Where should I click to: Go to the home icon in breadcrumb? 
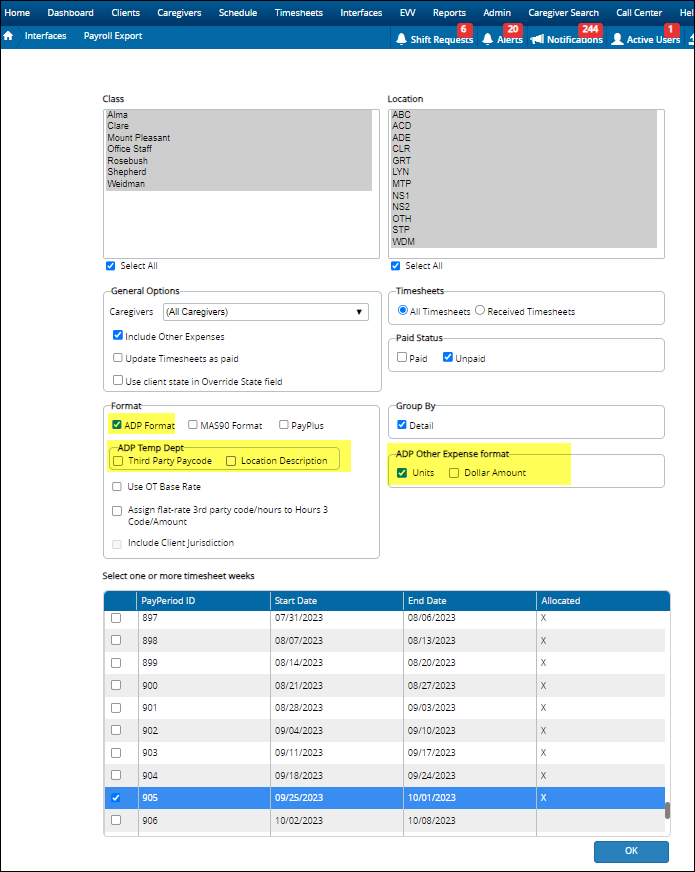pos(8,36)
